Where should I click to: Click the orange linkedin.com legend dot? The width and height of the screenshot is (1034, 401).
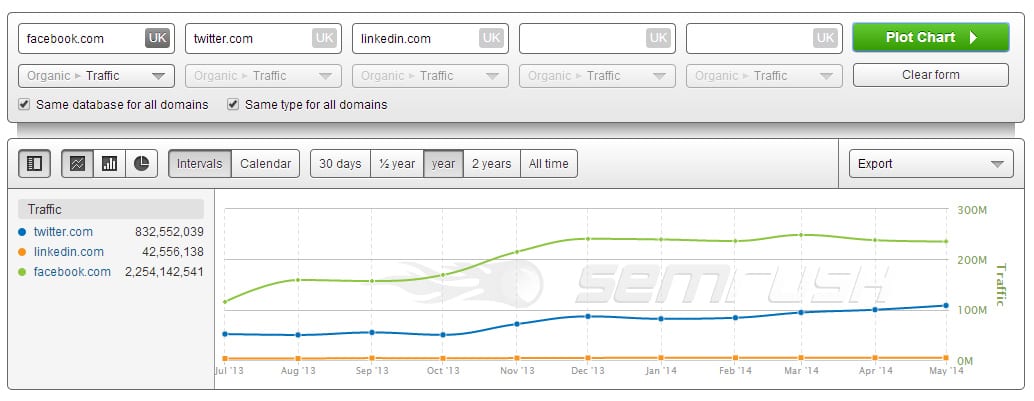(22, 251)
